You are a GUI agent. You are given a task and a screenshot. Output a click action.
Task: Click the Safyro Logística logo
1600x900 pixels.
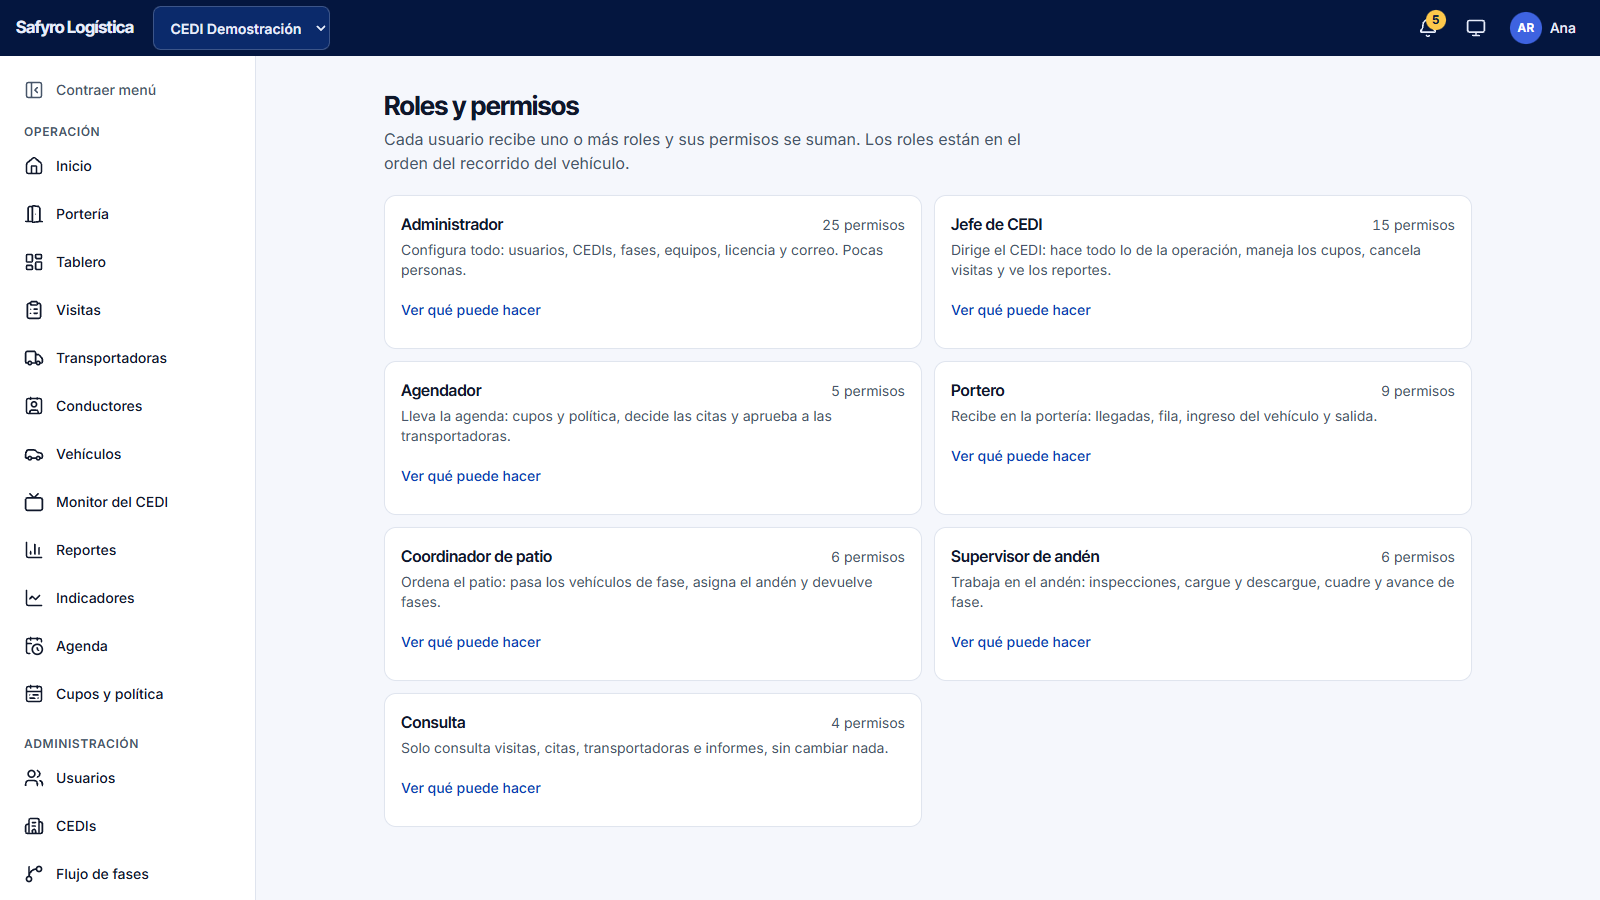[75, 28]
